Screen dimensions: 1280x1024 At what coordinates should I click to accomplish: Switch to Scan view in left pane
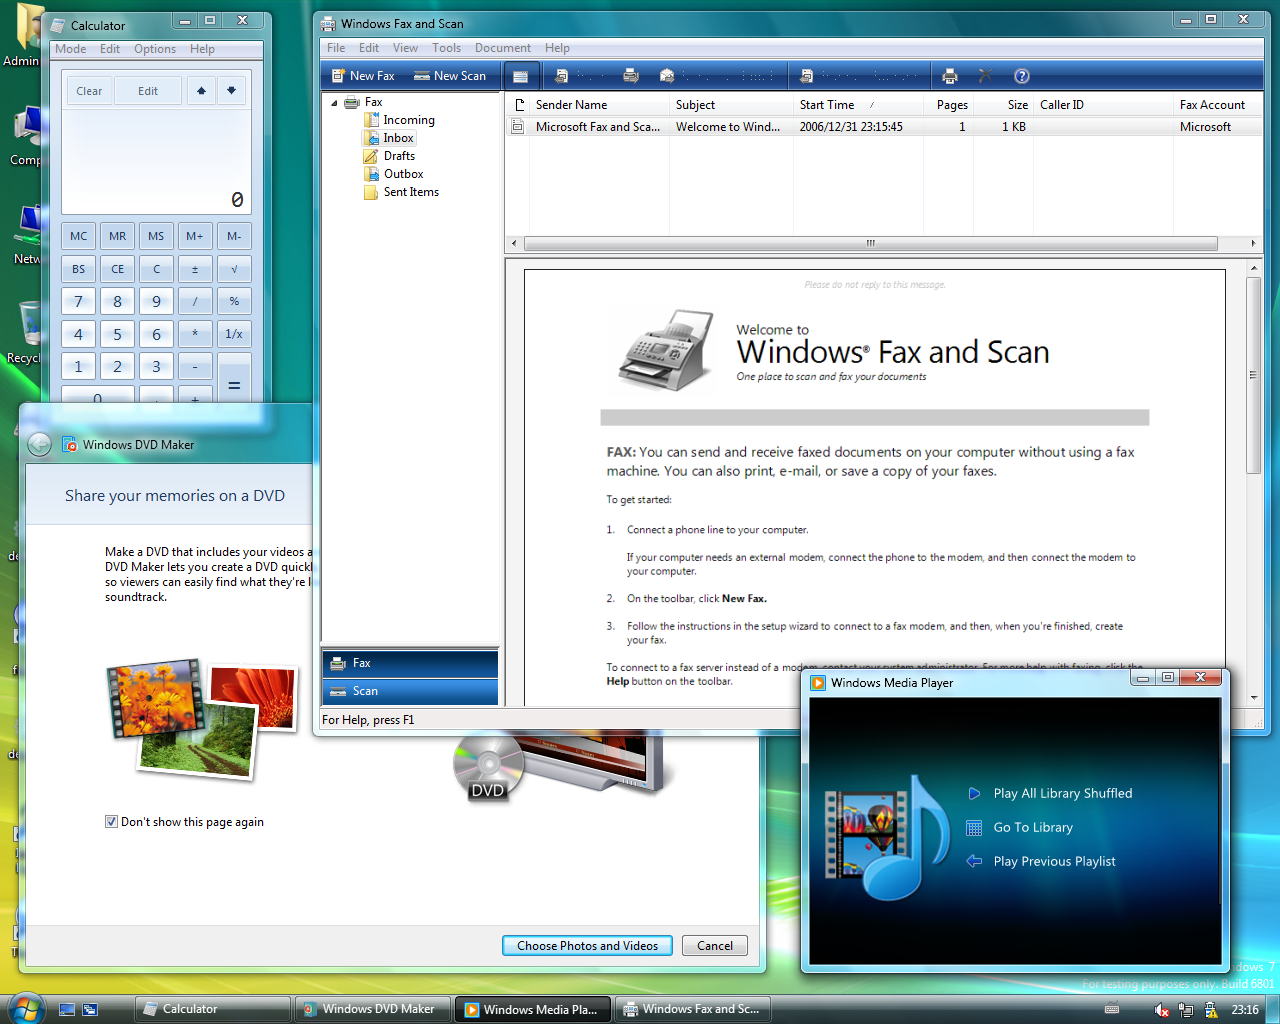point(365,691)
